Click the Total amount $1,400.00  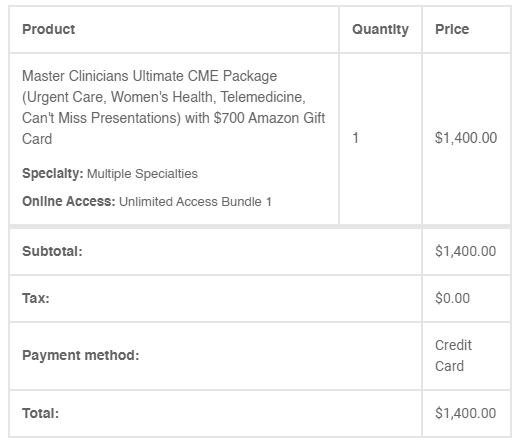(466, 413)
